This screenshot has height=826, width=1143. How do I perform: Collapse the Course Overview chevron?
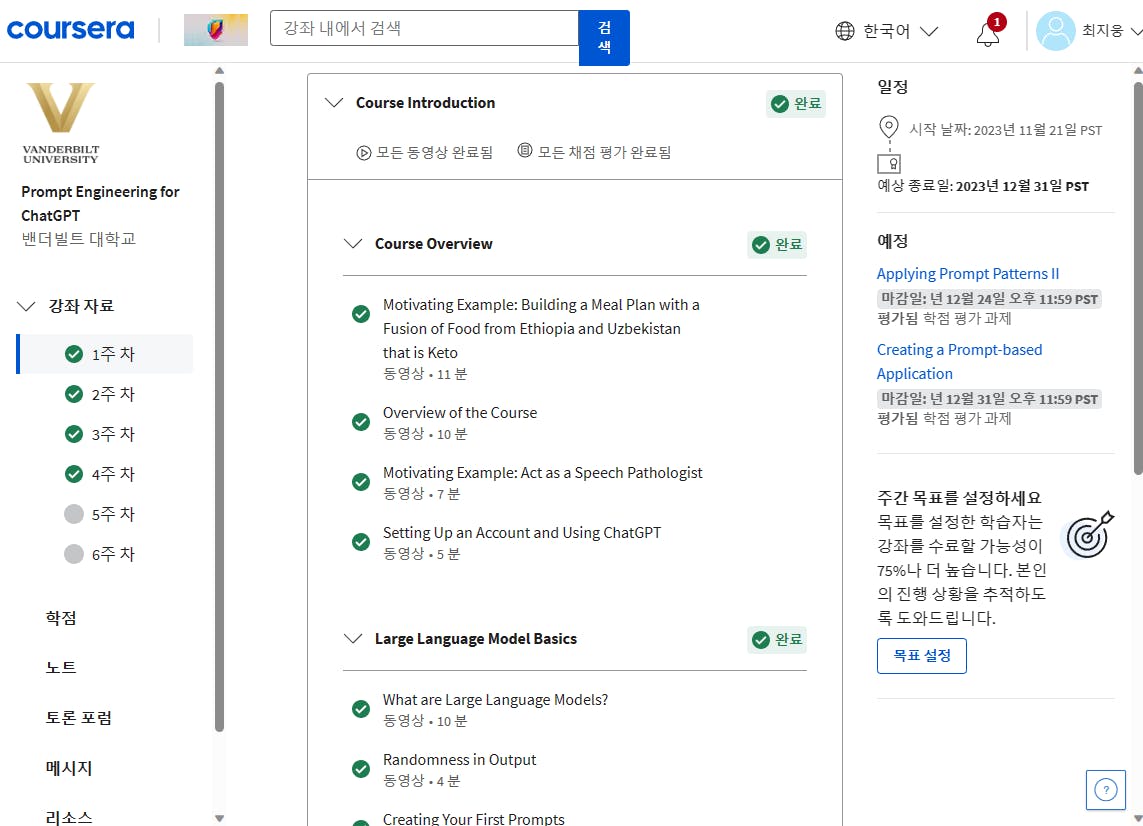[x=353, y=243]
